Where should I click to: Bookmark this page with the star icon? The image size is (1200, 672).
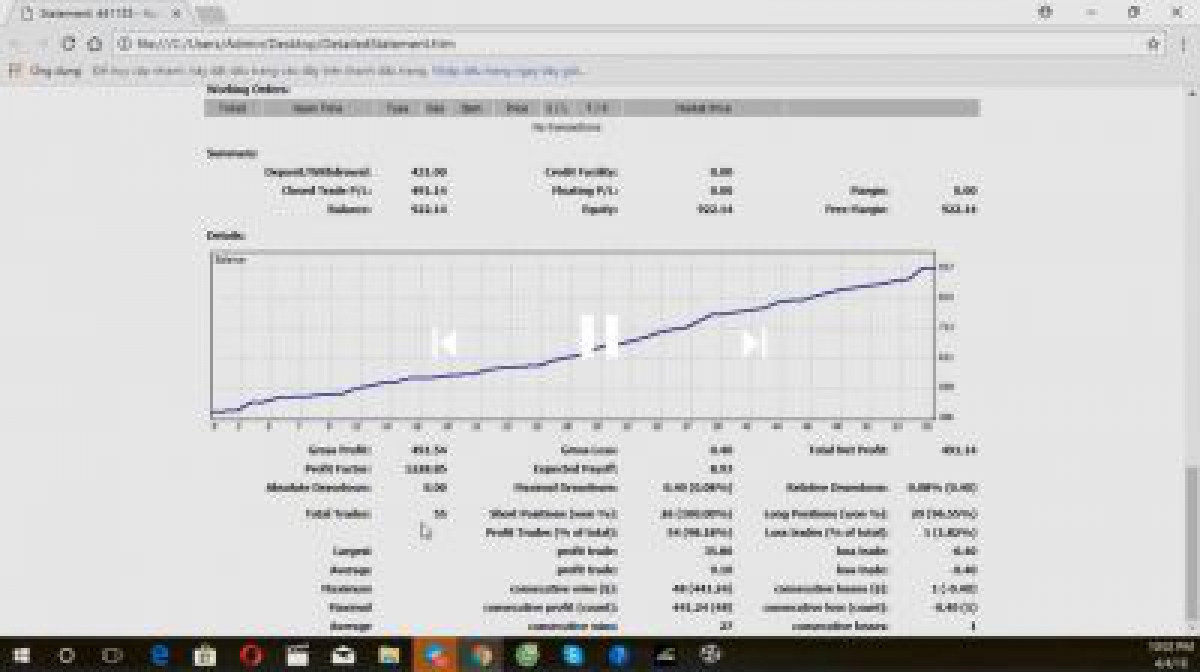tap(1153, 44)
